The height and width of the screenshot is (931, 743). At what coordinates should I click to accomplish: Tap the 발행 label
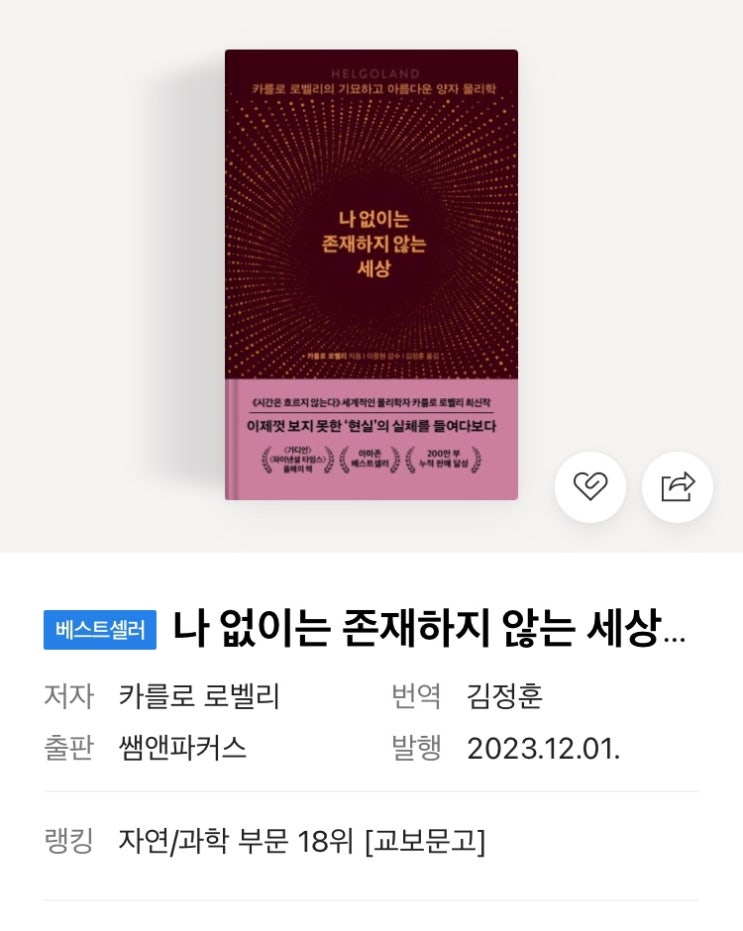click(x=416, y=748)
